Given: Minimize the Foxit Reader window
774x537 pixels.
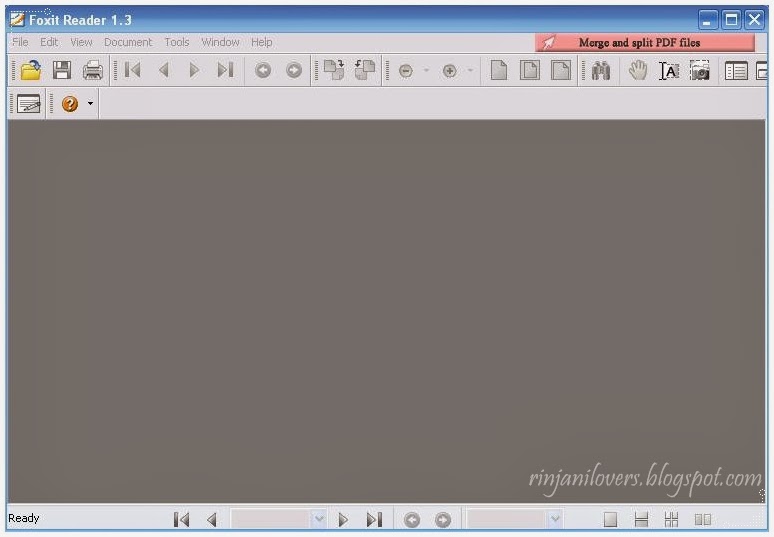Looking at the screenshot, I should pos(708,20).
